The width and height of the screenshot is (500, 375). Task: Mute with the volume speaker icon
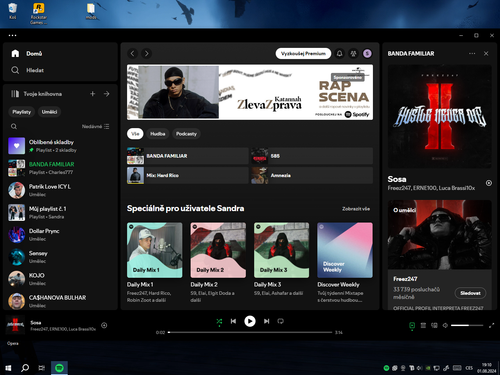tap(445, 325)
